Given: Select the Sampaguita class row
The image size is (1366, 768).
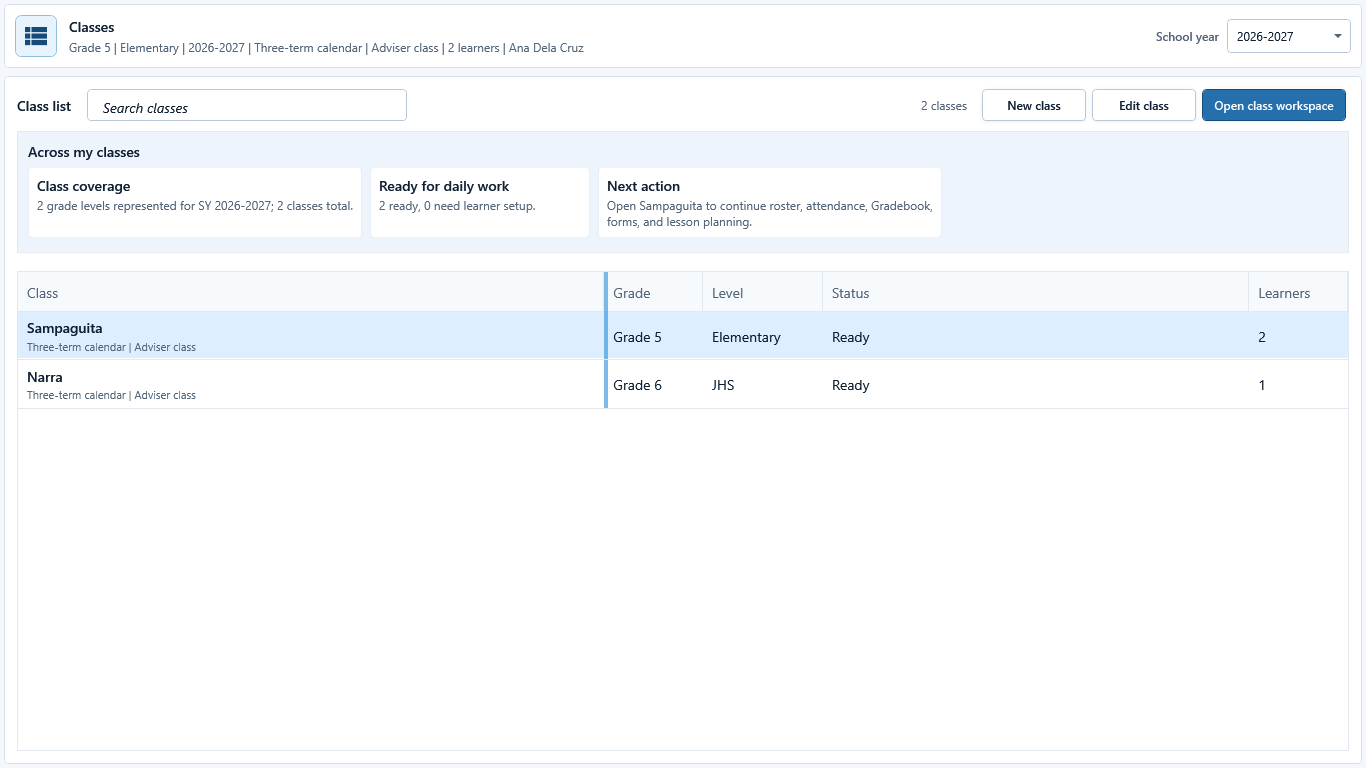Looking at the screenshot, I should coord(683,337).
